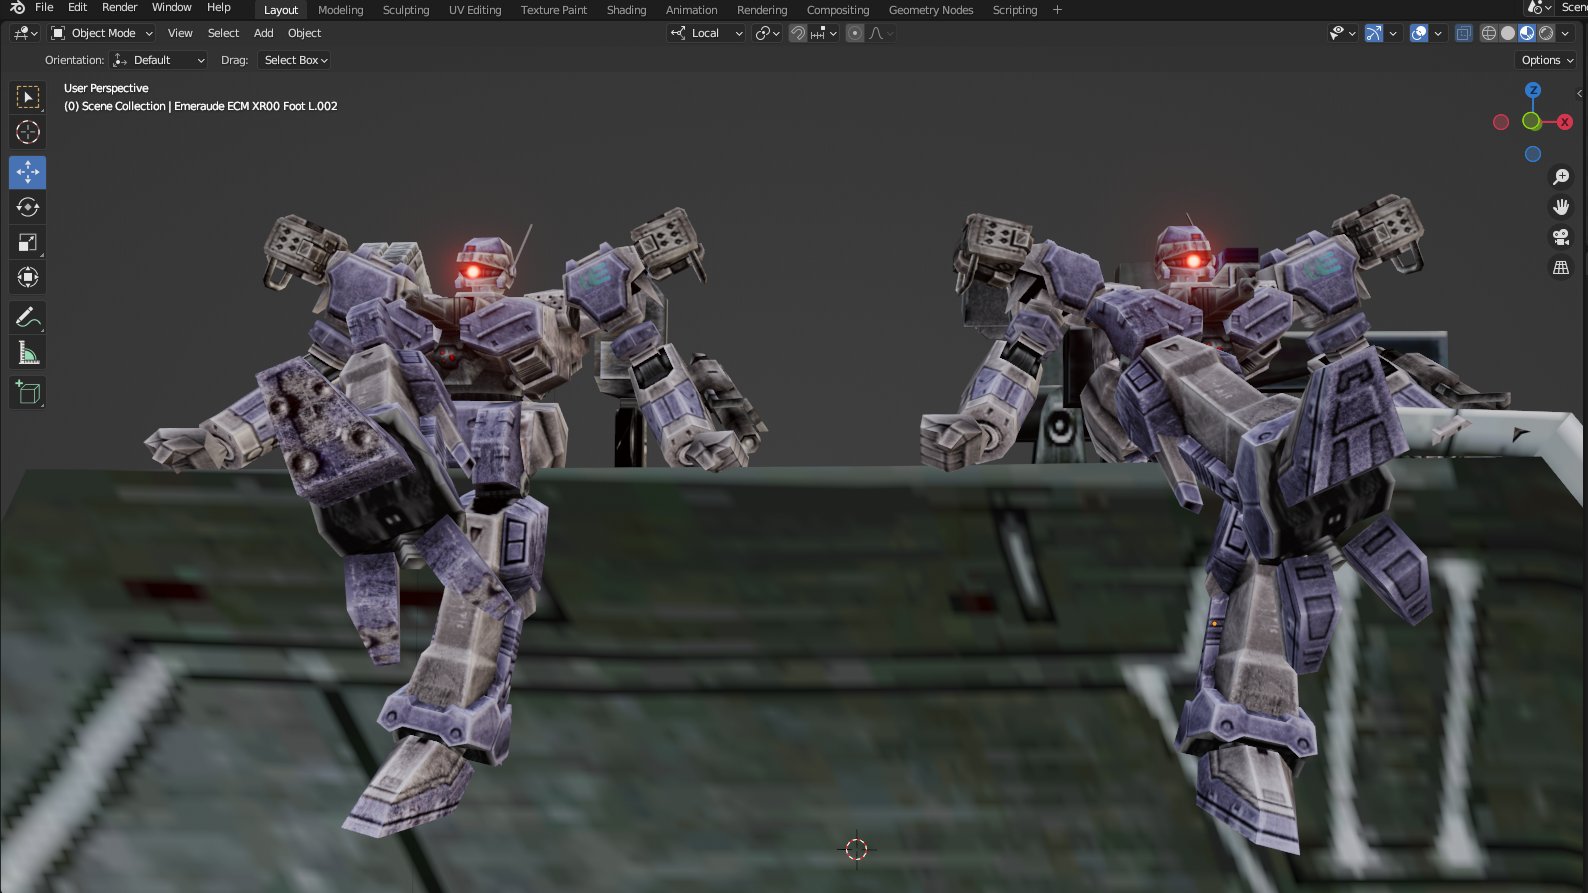Click the zoom magnifier viewport button
This screenshot has height=893, width=1588.
1561,177
